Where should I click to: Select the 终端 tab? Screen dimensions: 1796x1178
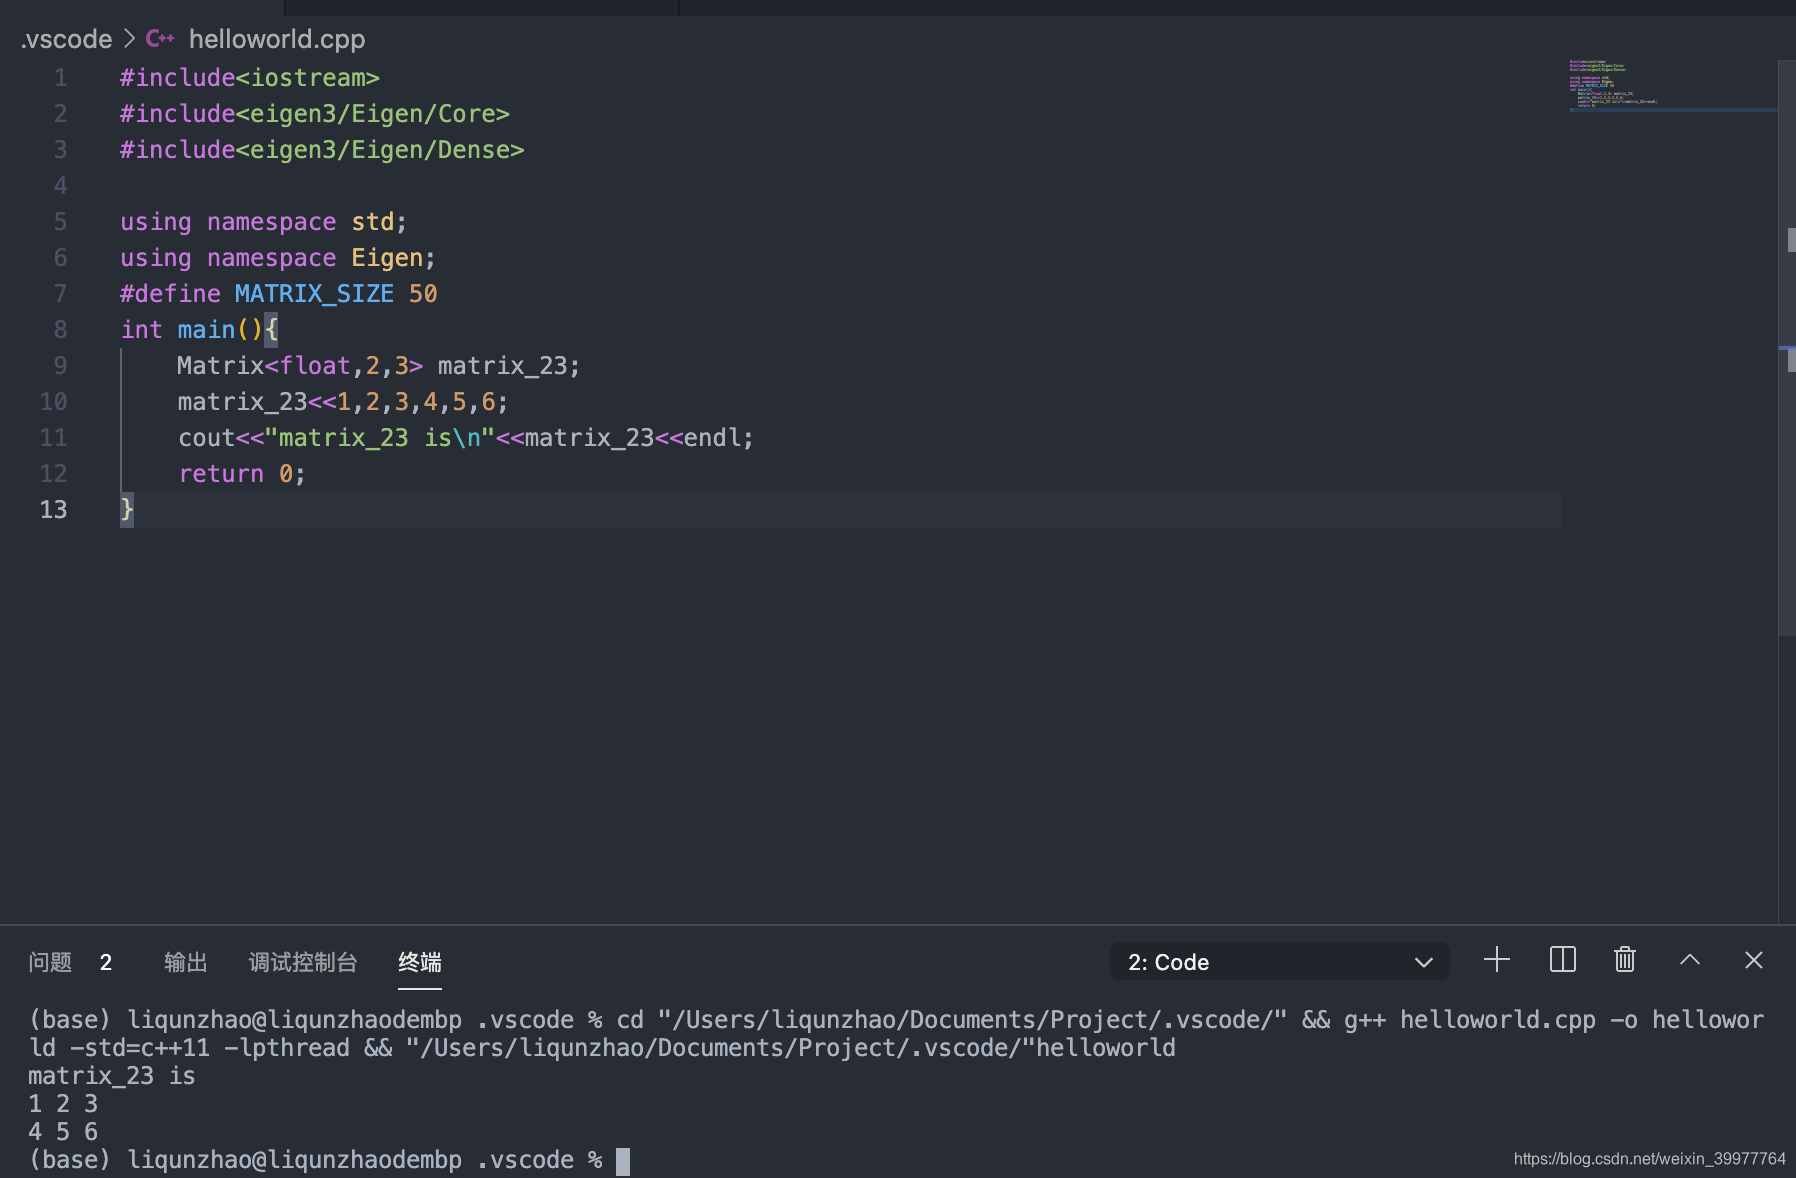(x=419, y=962)
